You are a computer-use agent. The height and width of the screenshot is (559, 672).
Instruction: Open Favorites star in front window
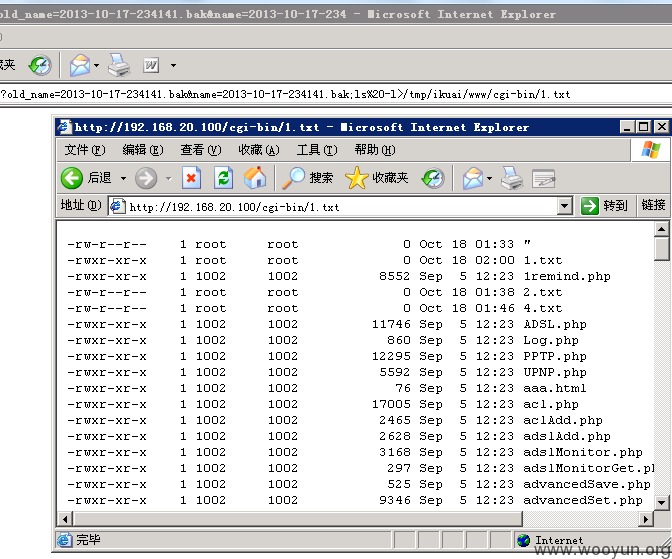pyautogui.click(x=356, y=178)
